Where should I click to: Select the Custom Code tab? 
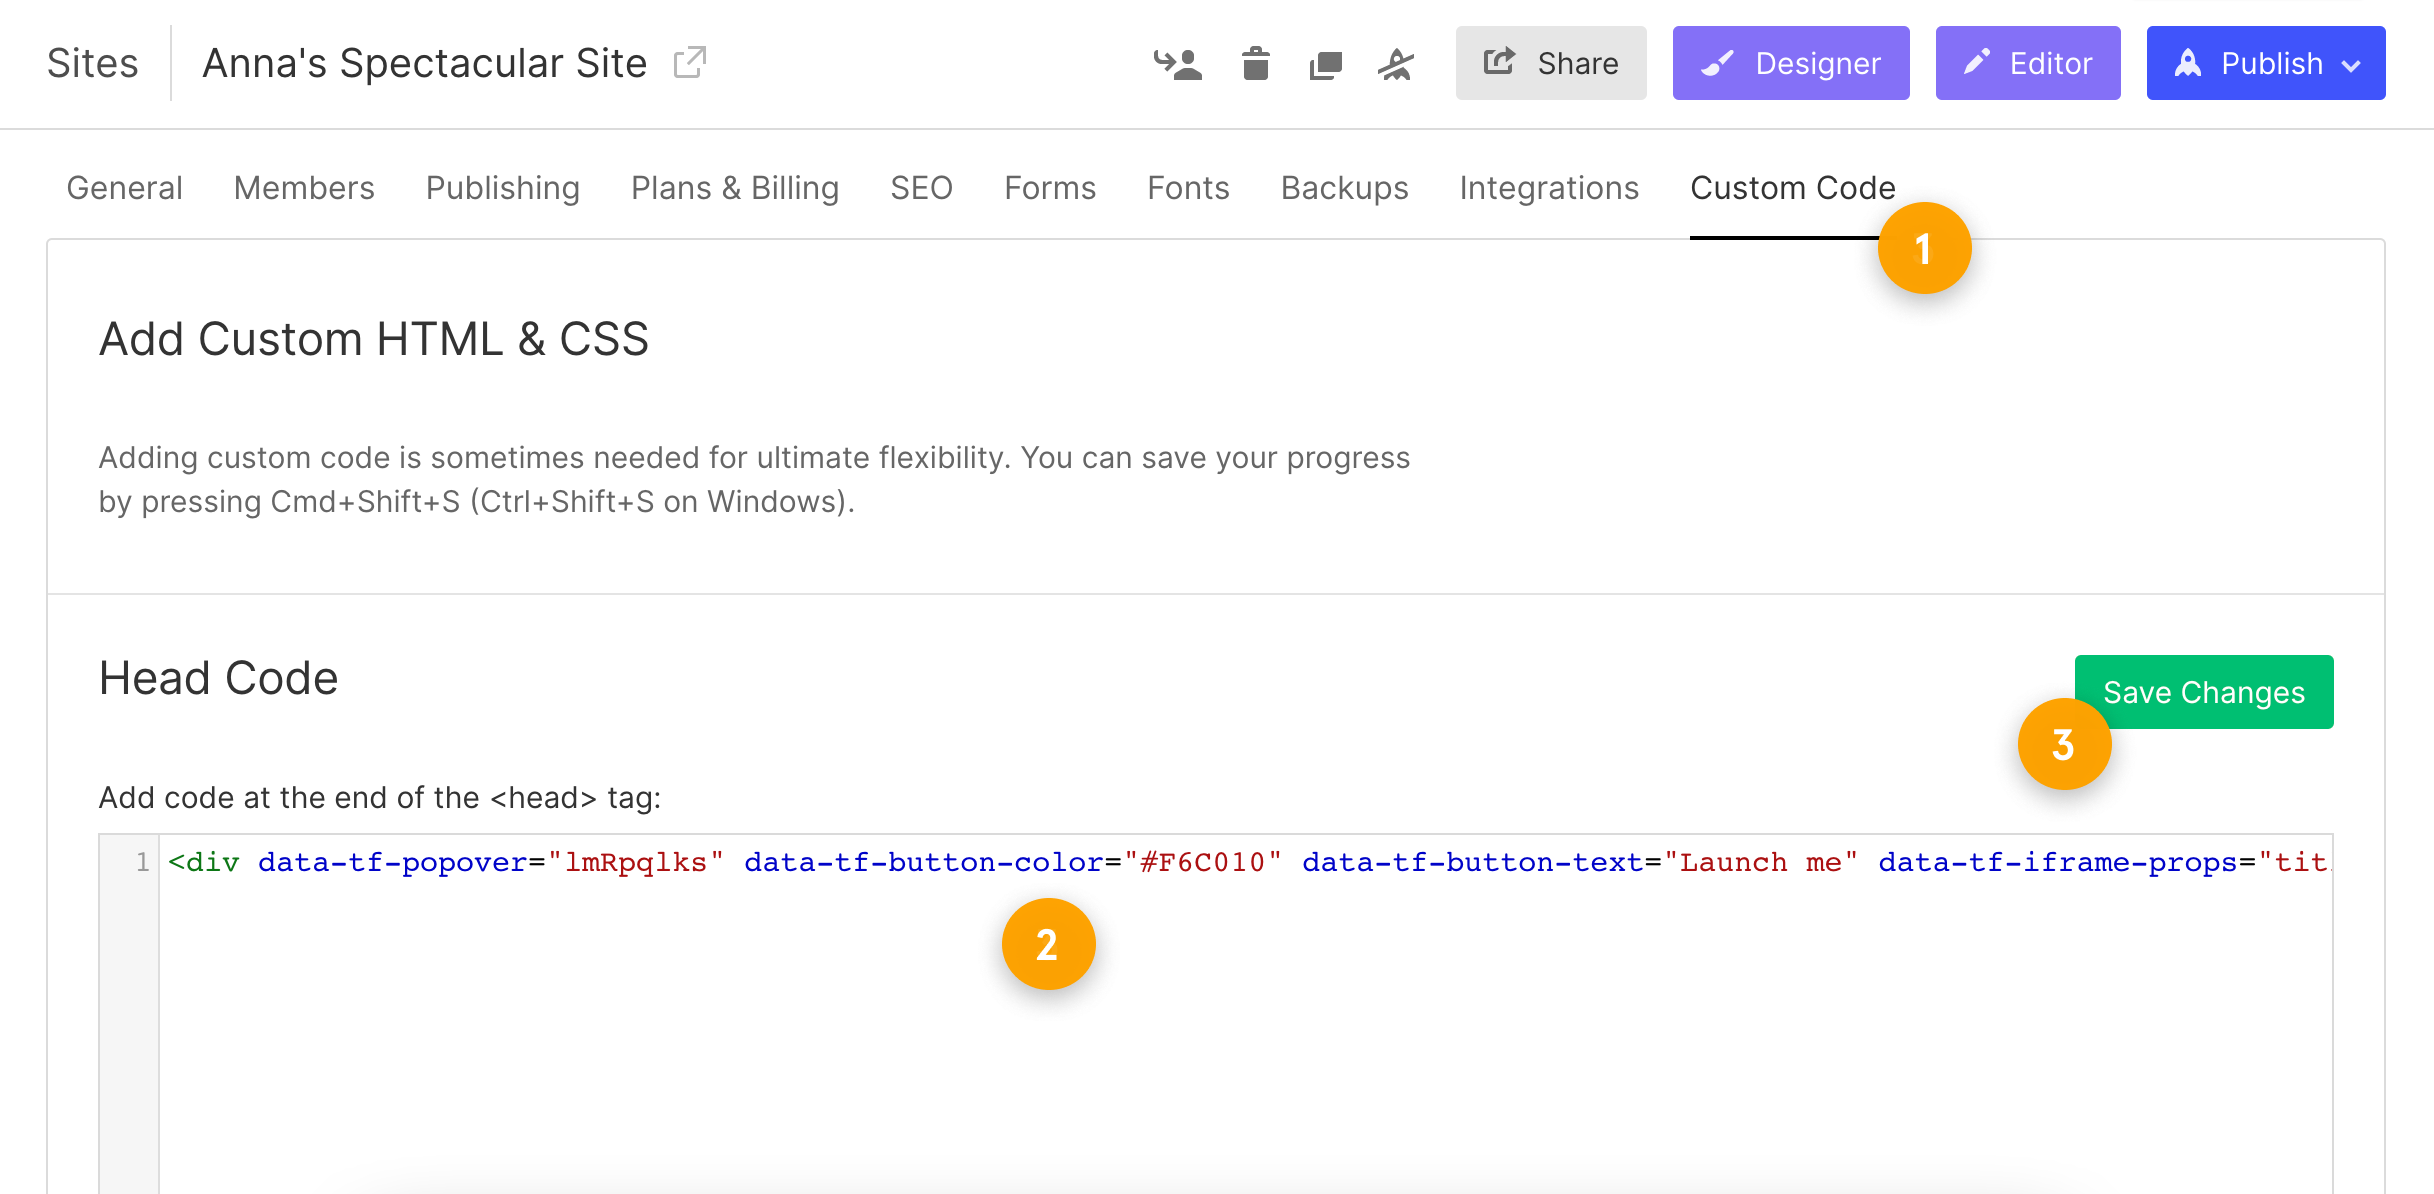[x=1793, y=188]
